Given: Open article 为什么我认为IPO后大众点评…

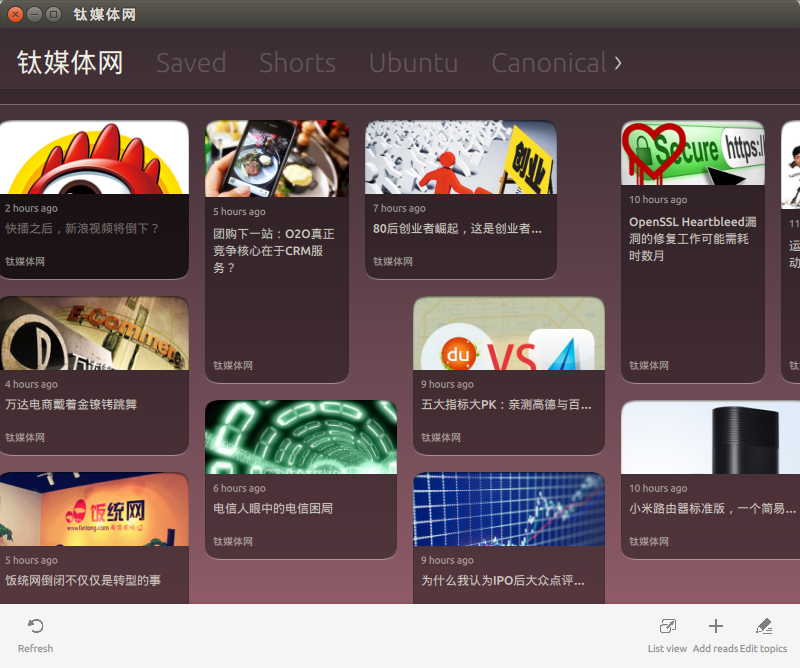Looking at the screenshot, I should [x=503, y=580].
